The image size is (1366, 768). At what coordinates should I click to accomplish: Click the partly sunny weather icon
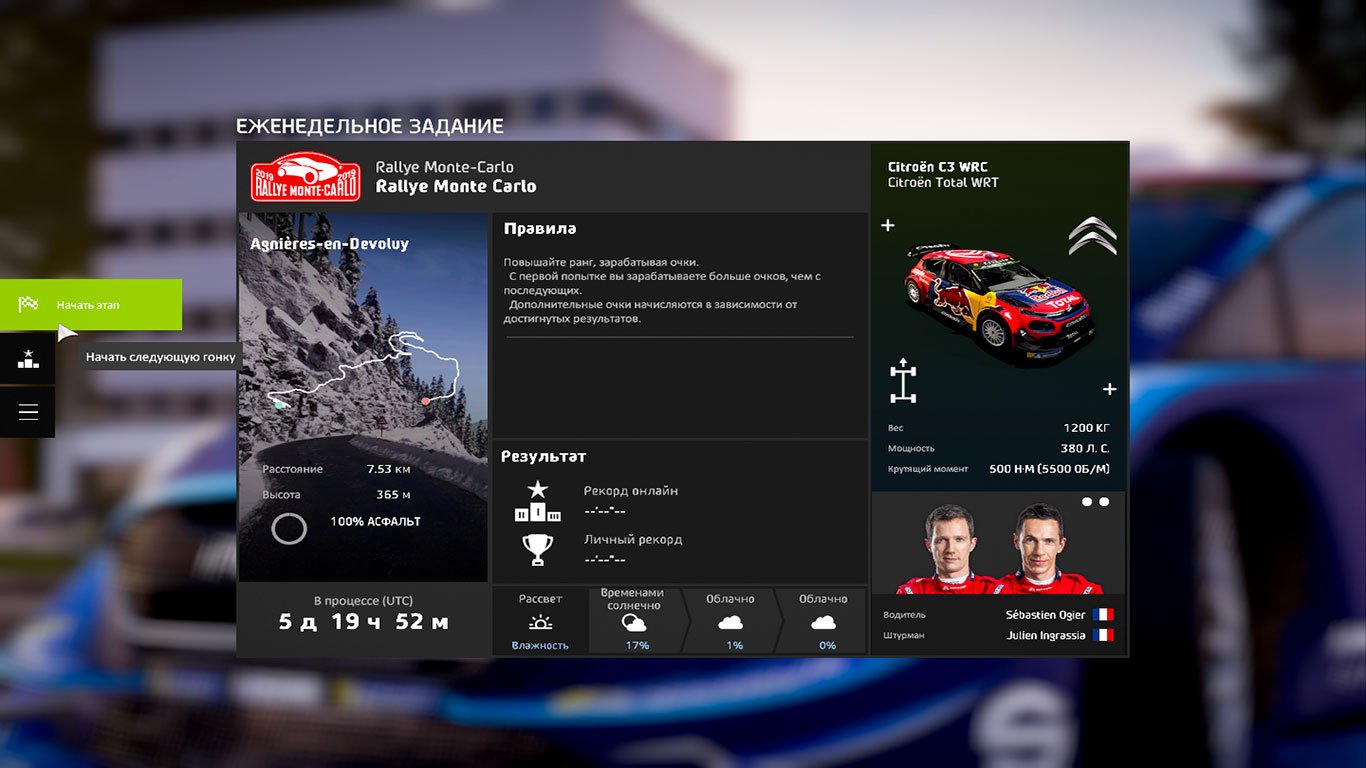(x=633, y=623)
